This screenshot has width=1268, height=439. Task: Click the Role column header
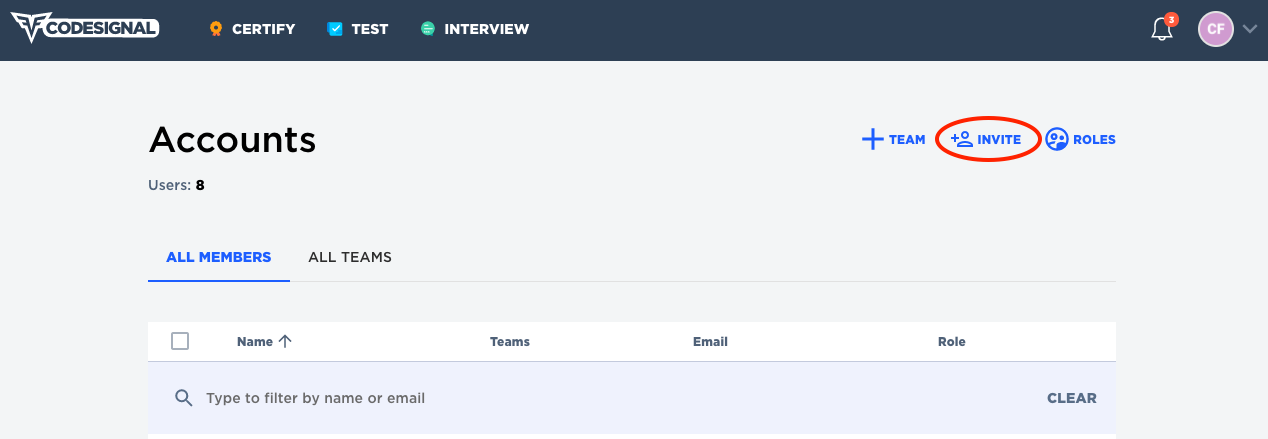952,341
